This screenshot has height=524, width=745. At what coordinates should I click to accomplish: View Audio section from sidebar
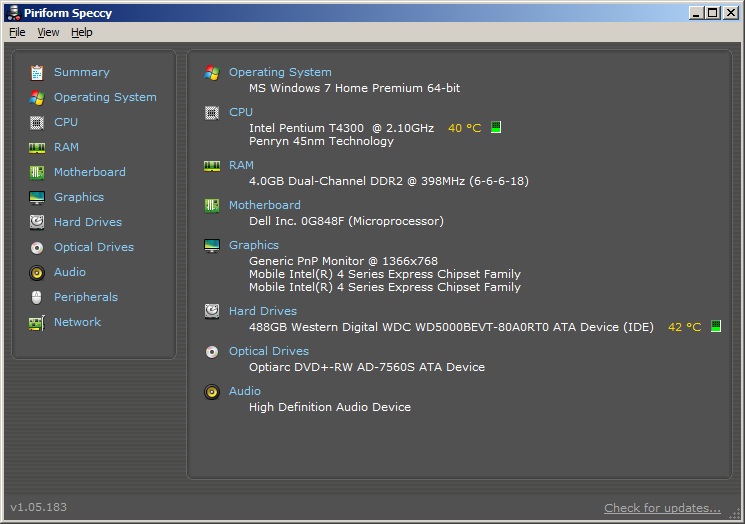coord(70,272)
